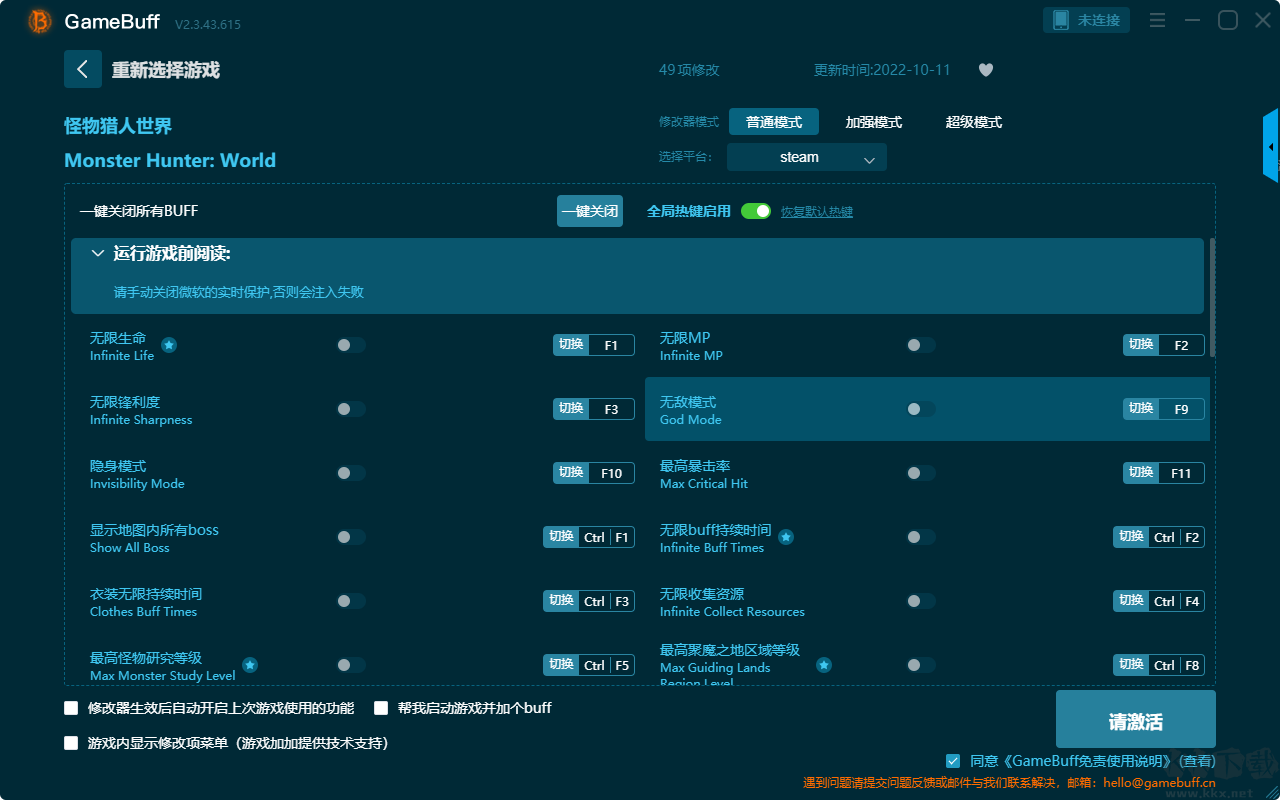Check 帮我启动游戏并加个buff checkbox
1280x800 pixels.
coord(381,708)
